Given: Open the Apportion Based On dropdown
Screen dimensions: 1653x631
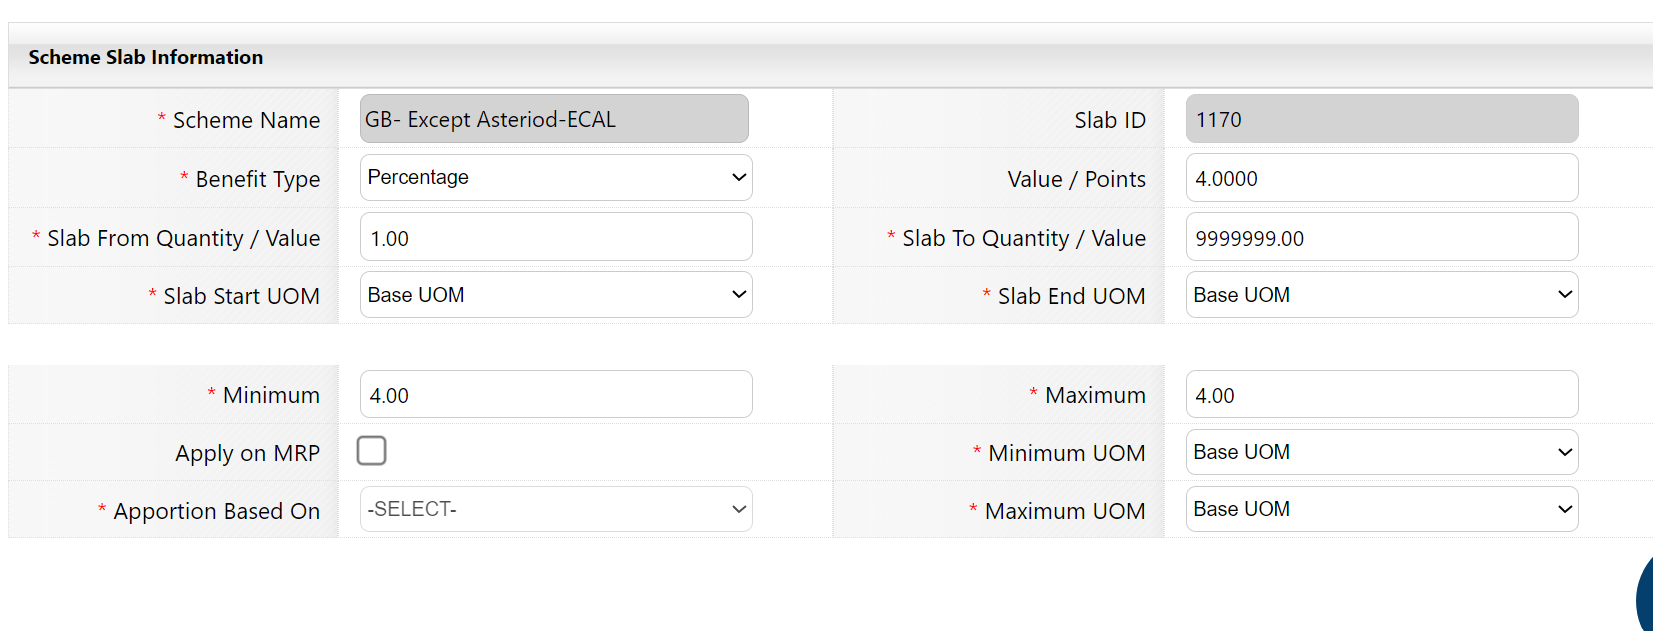Looking at the screenshot, I should pos(556,509).
